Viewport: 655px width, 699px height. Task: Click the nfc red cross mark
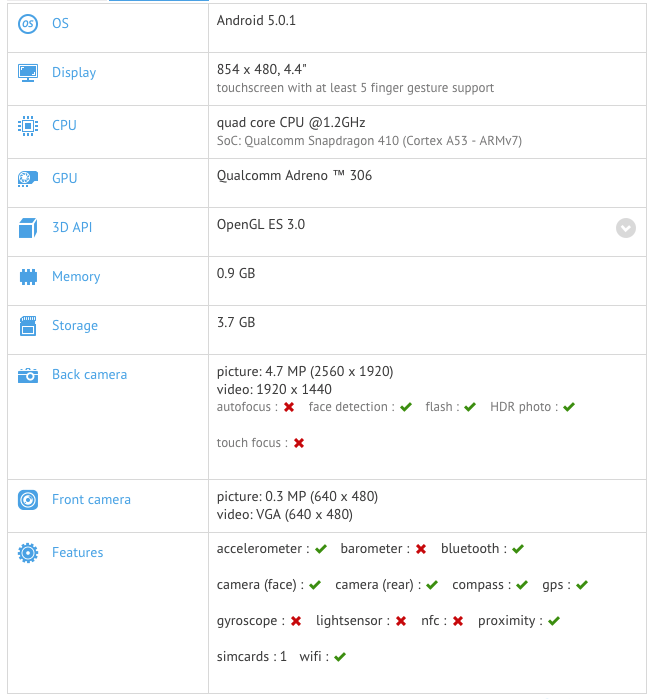click(x=458, y=621)
